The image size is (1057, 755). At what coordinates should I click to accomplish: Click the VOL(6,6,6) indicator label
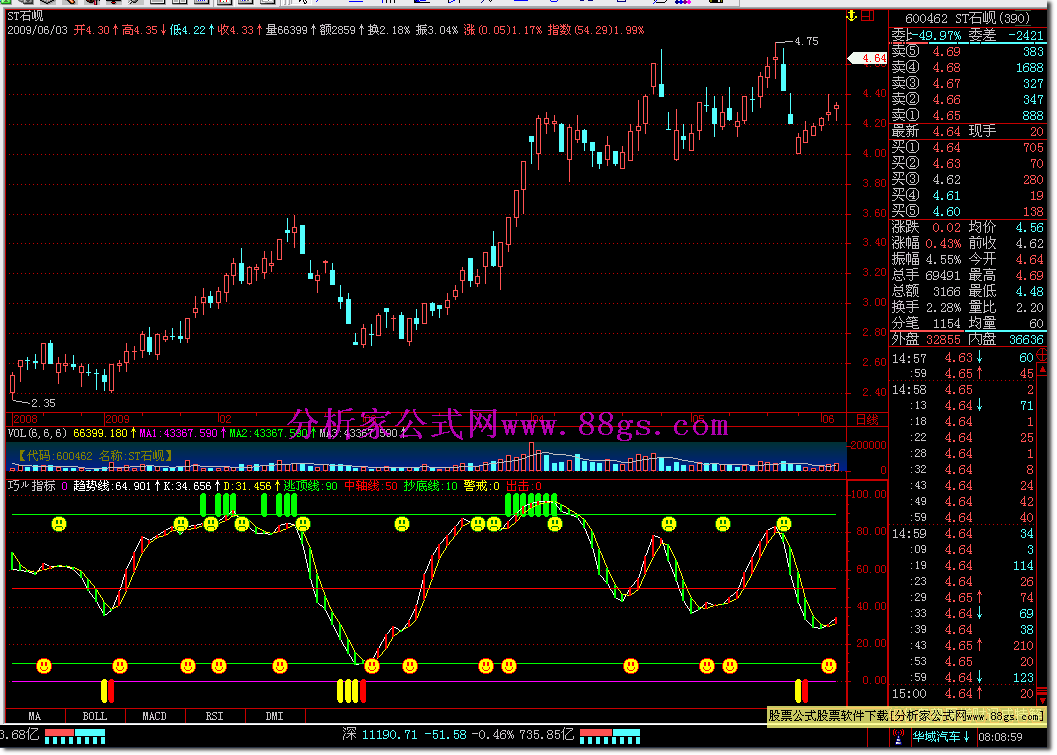point(37,433)
